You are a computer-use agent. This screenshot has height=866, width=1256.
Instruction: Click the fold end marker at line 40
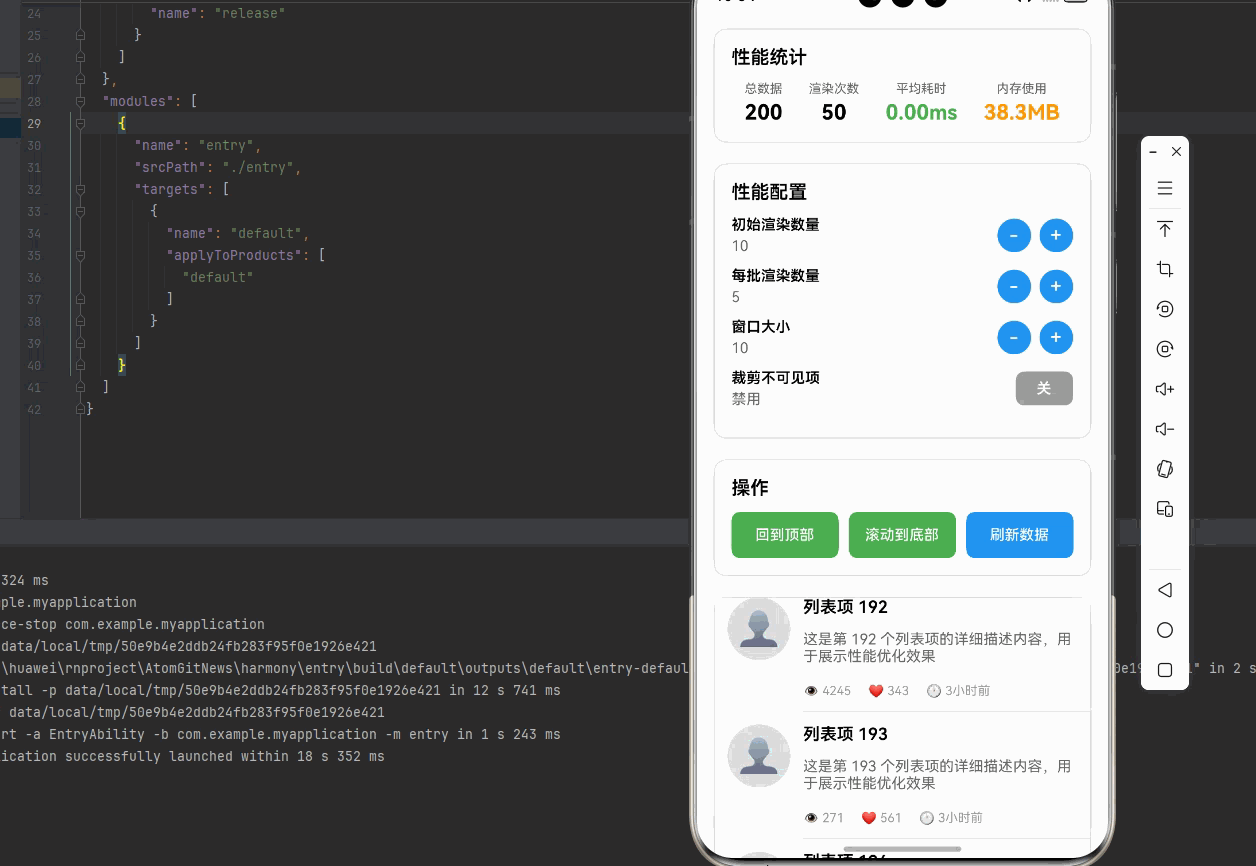point(81,365)
